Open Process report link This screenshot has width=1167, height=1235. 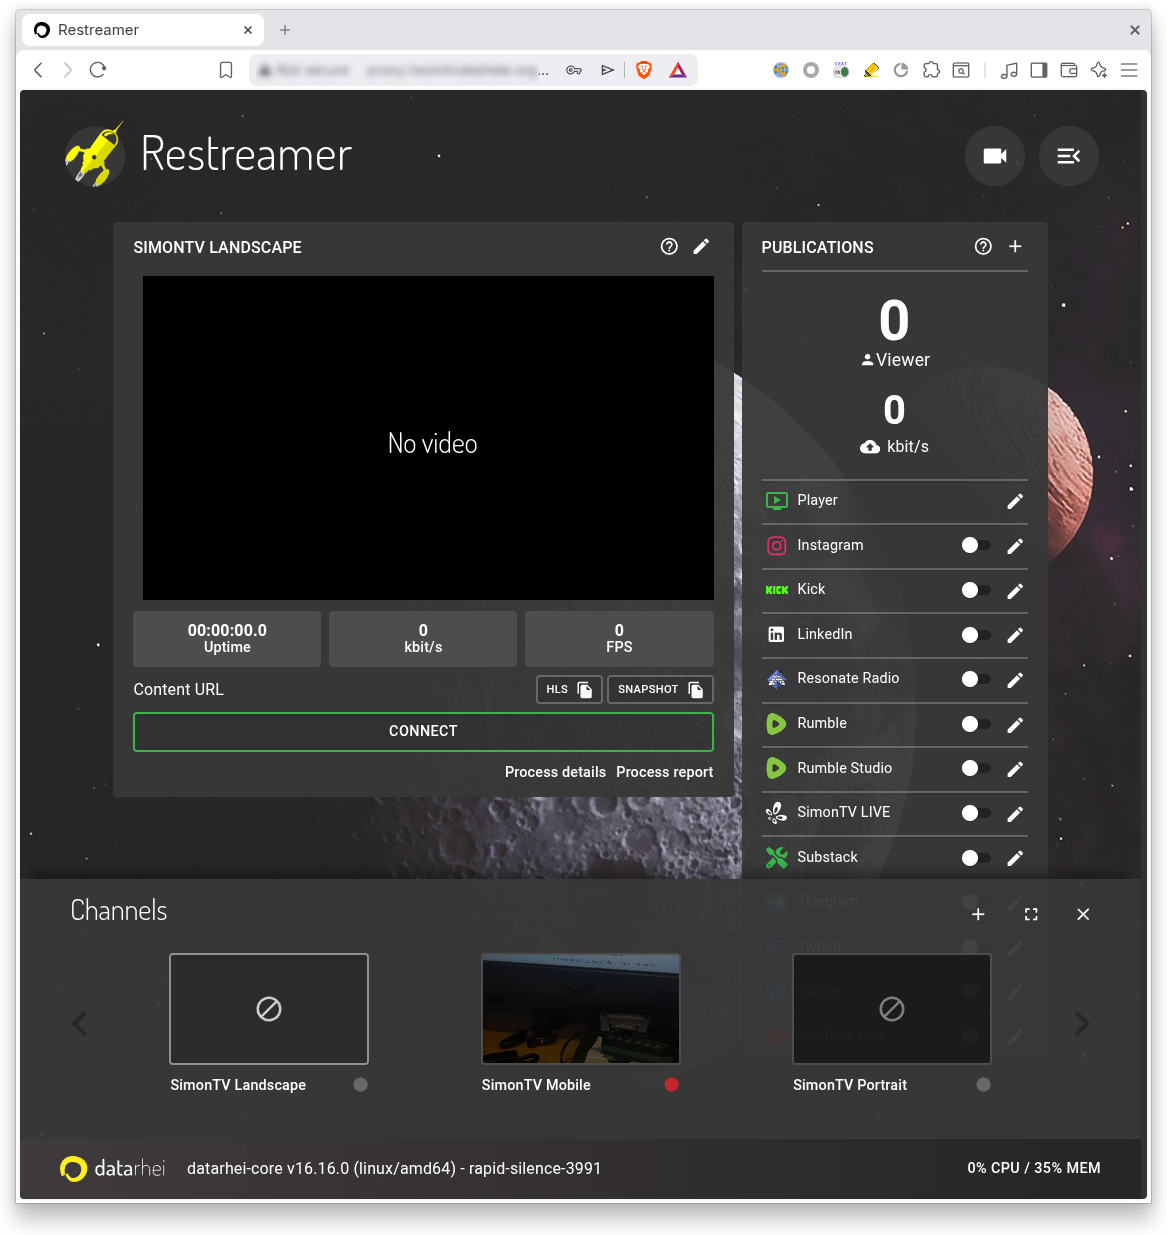[x=665, y=772]
